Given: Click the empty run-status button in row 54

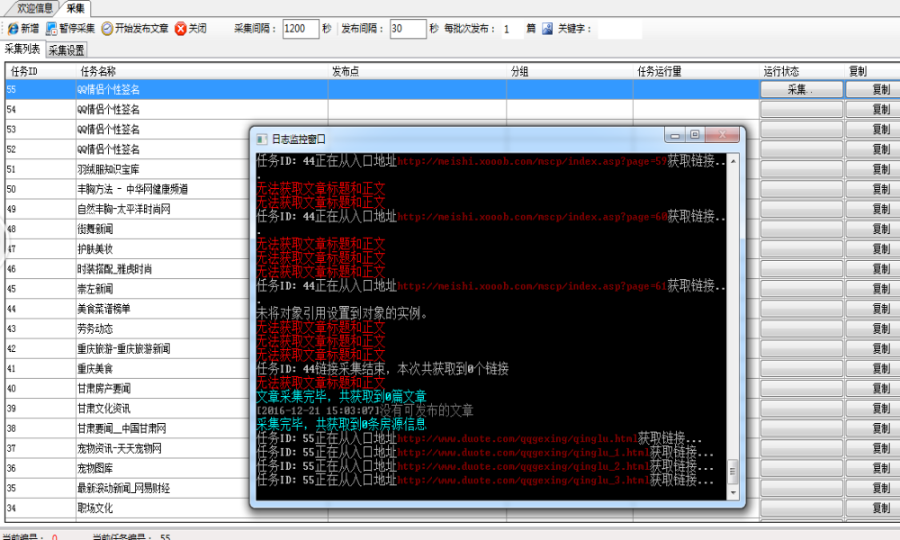Looking at the screenshot, I should pos(801,110).
